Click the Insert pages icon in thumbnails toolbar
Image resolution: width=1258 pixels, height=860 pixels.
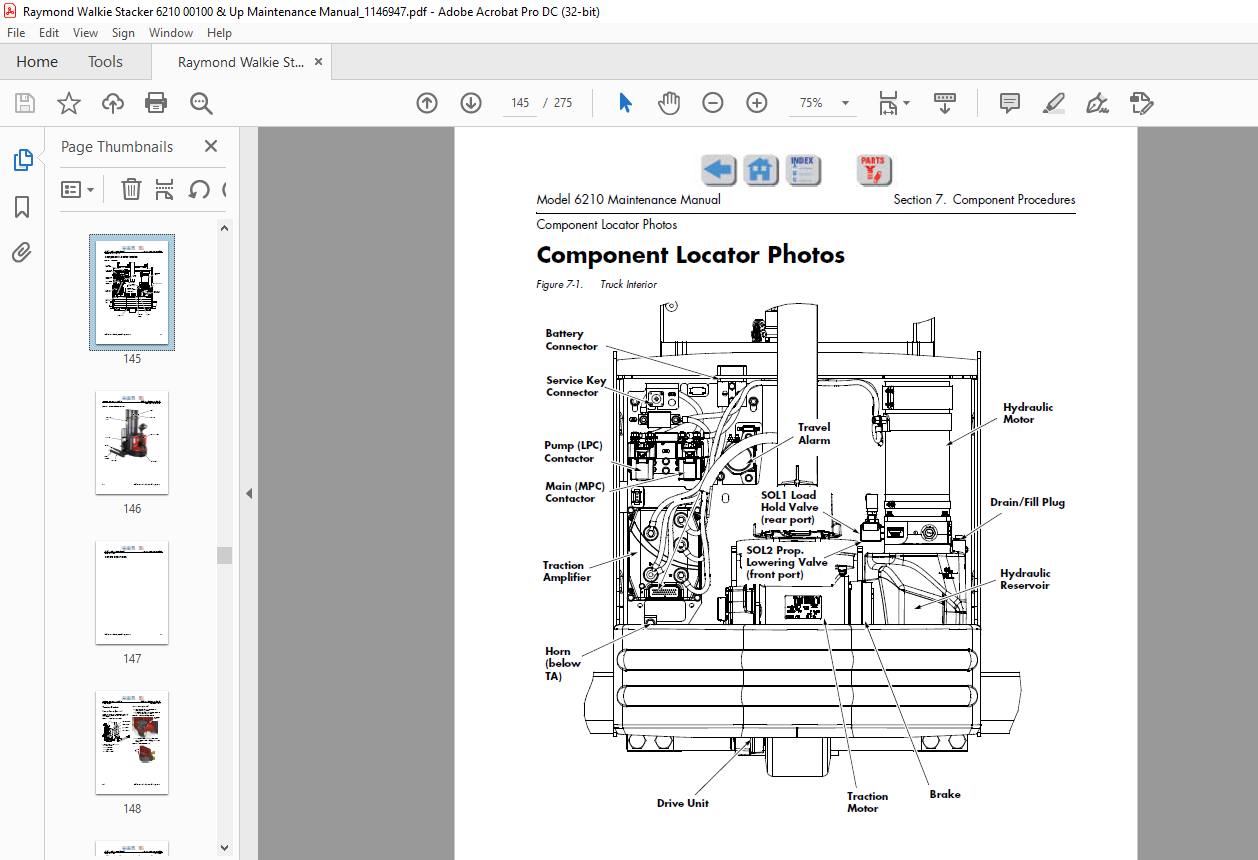pyautogui.click(x=165, y=189)
